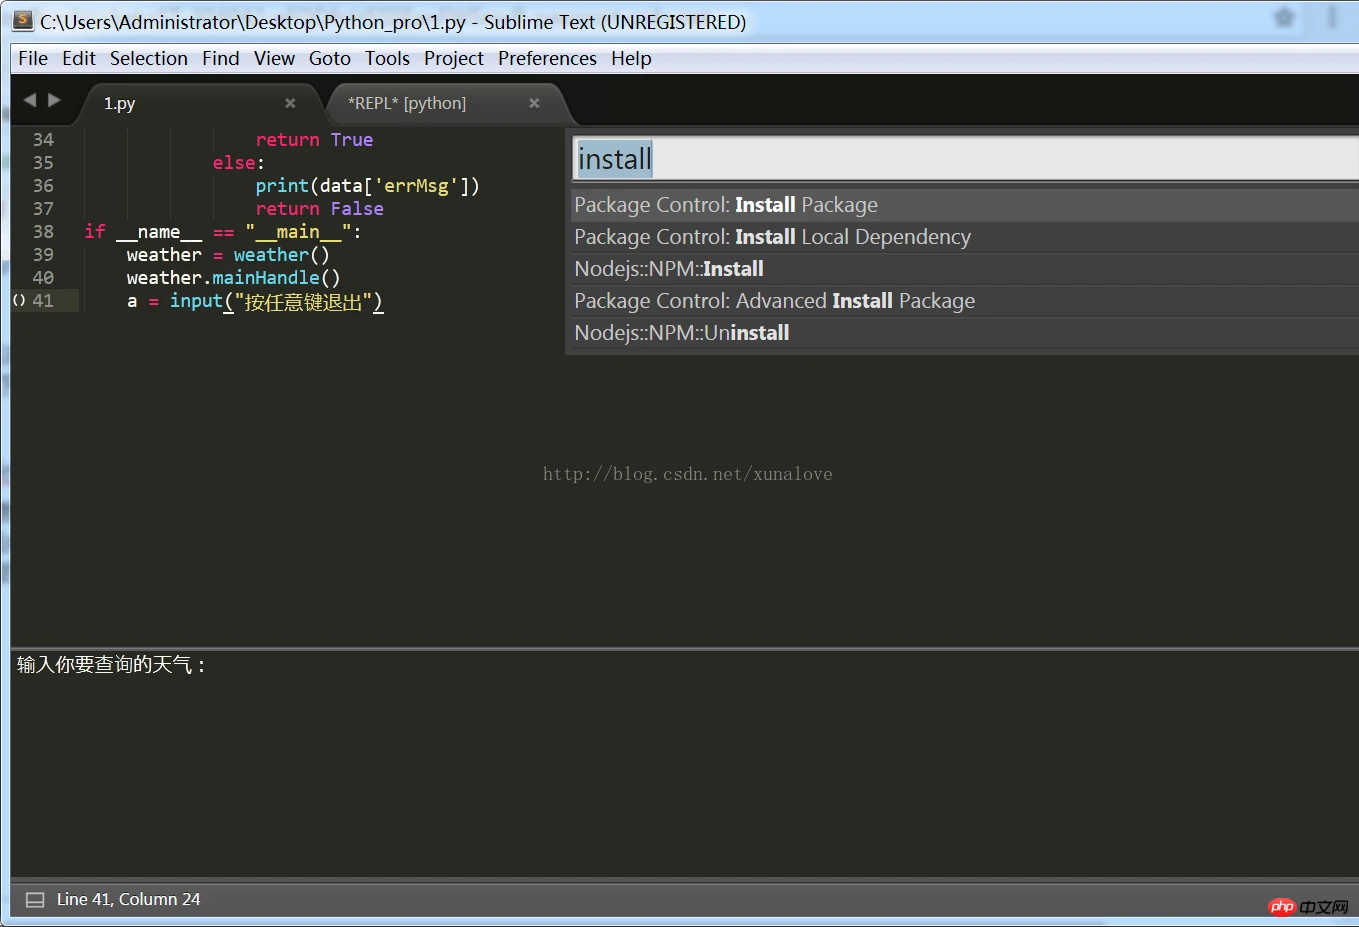Click line number 41 in gutter
Image resolution: width=1359 pixels, height=927 pixels.
43,301
